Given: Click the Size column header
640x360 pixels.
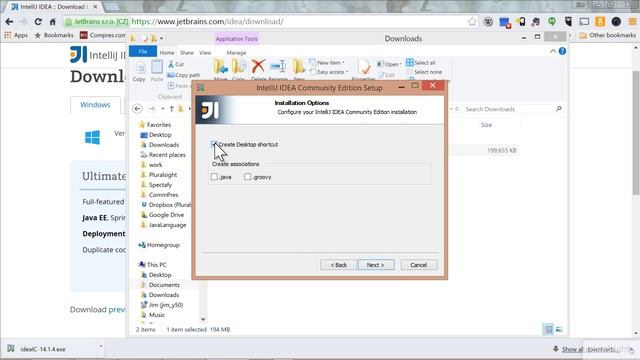Looking at the screenshot, I should pos(486,125).
